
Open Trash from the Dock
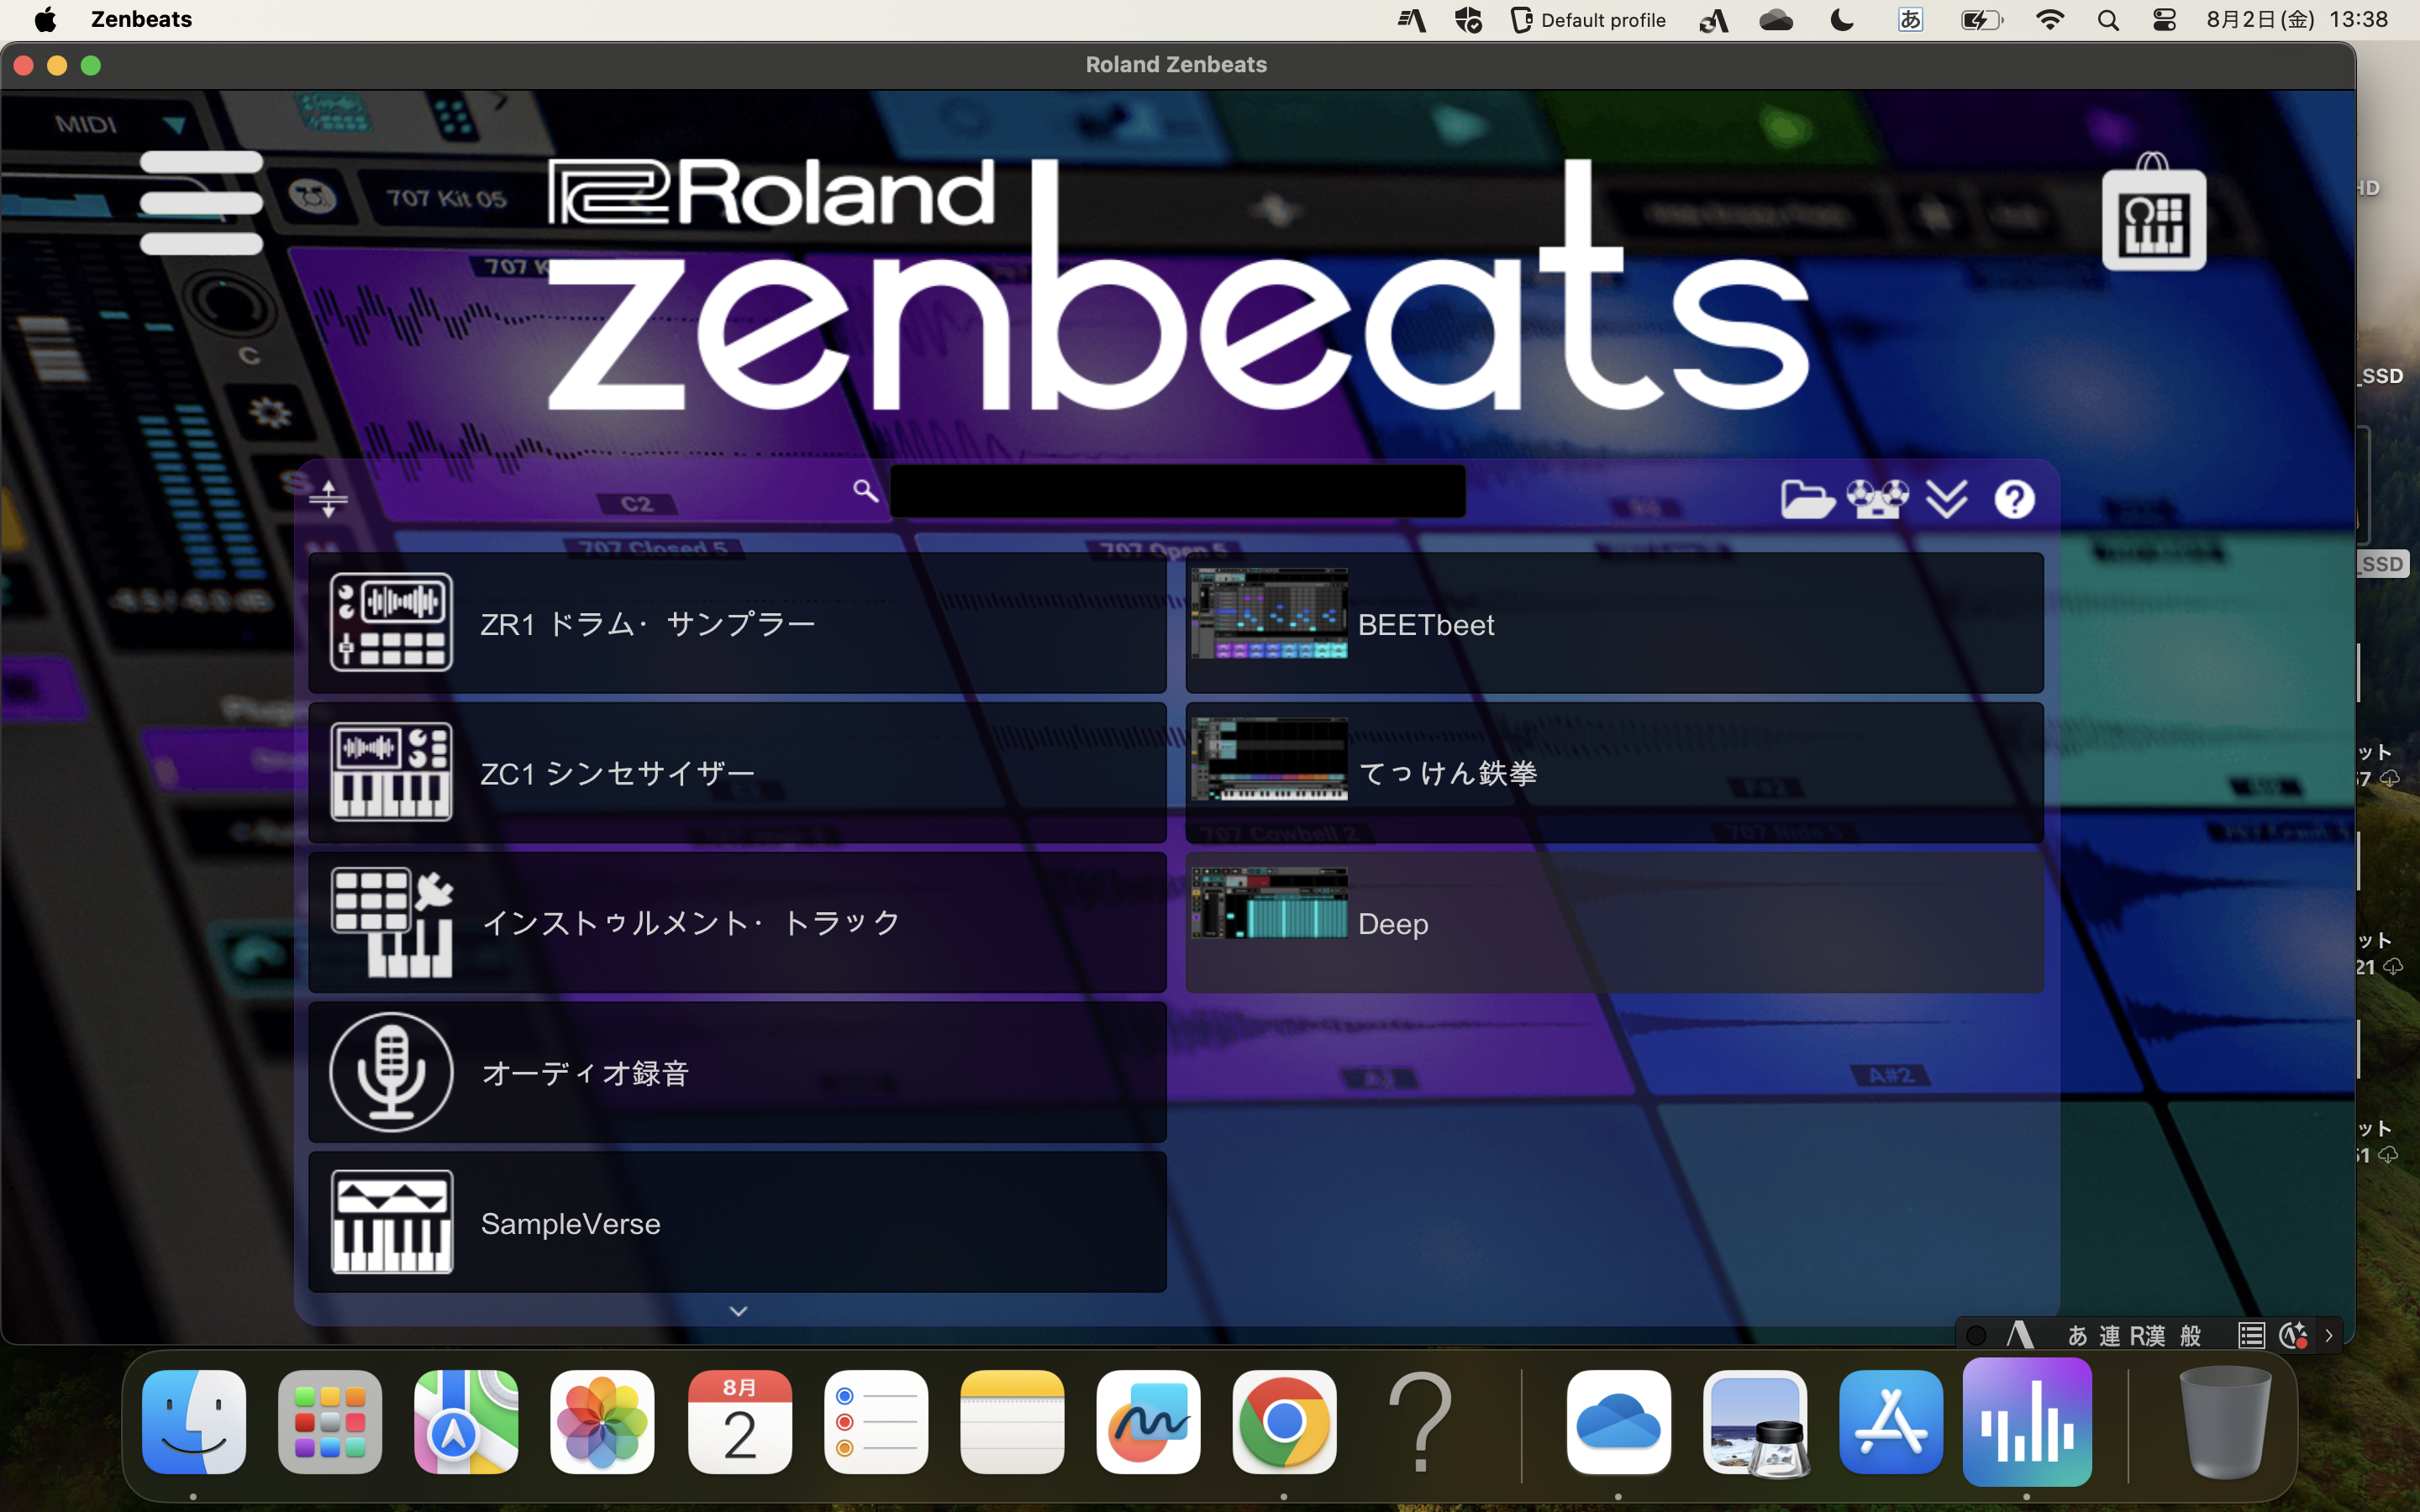(2224, 1421)
